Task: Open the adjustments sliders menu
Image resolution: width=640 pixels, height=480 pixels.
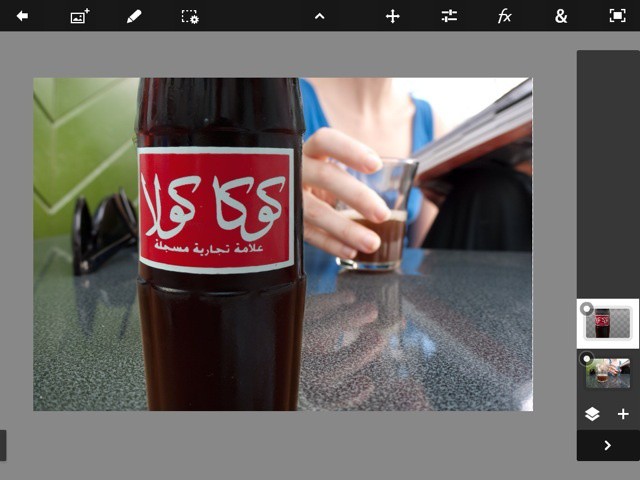Action: click(x=449, y=16)
